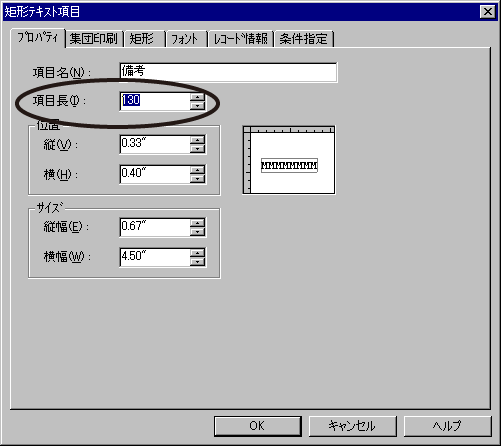Open help with the ヘルプ button
Screen dimensions: 501x446
point(447,426)
